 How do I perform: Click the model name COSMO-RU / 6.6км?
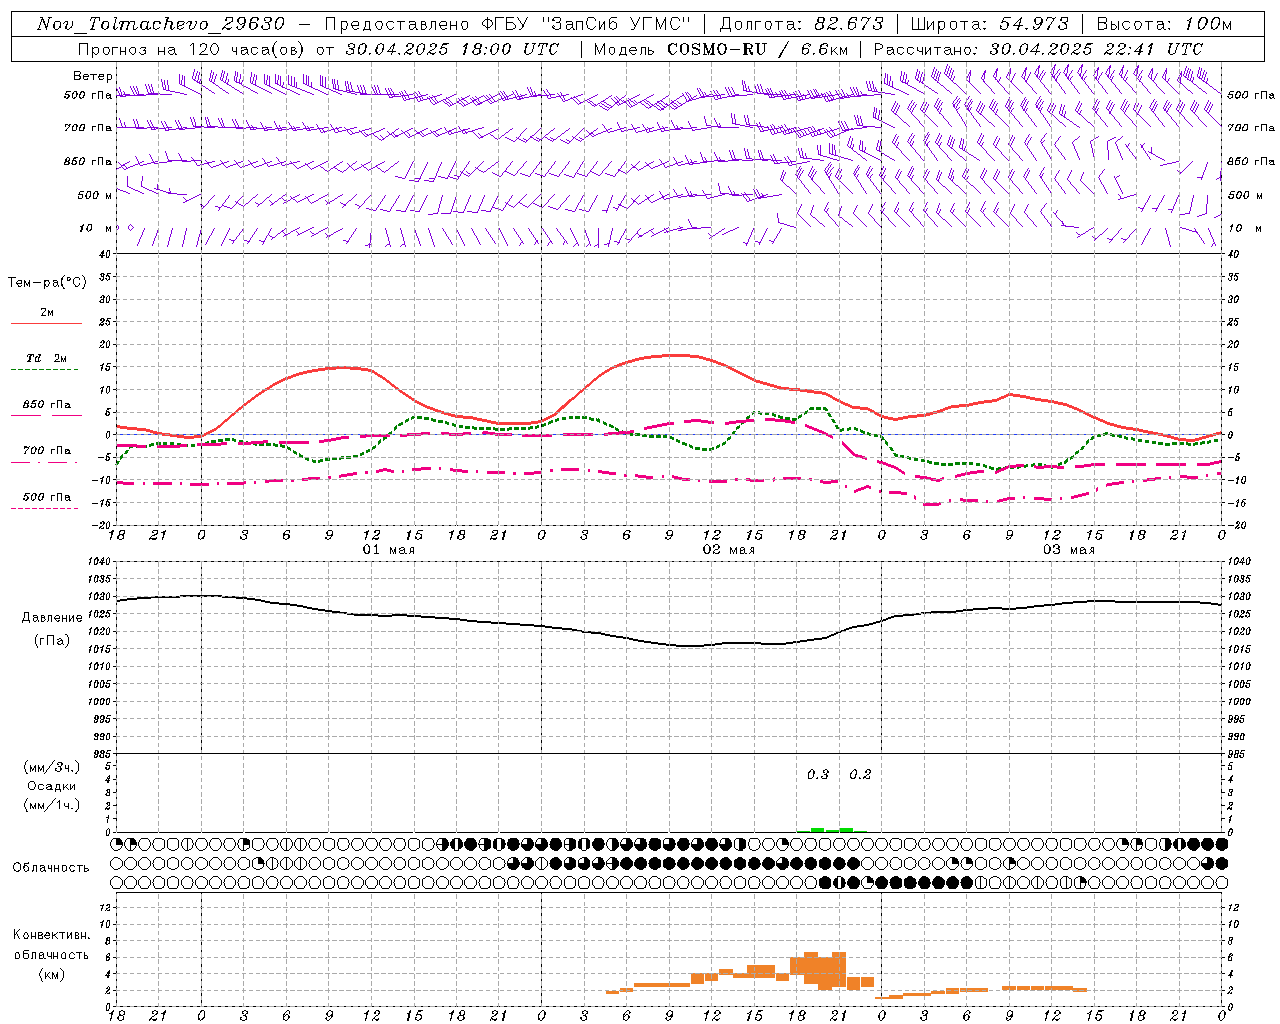[758, 49]
